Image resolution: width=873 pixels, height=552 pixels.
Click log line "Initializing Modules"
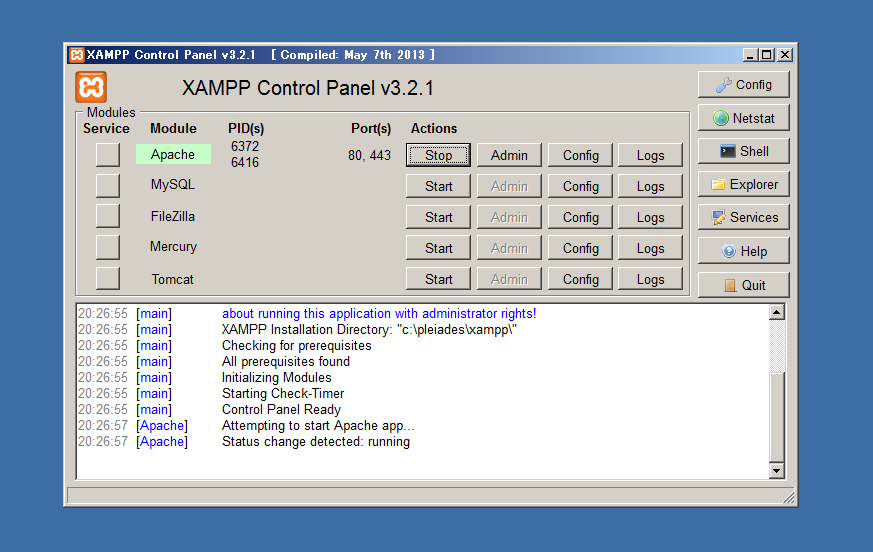point(277,377)
